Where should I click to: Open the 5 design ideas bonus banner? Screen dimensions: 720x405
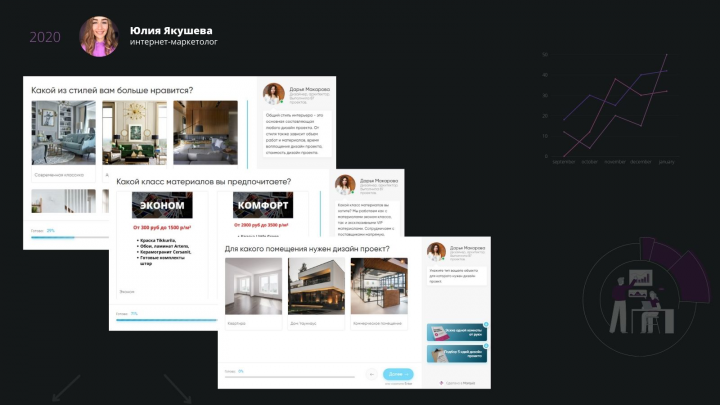[457, 354]
